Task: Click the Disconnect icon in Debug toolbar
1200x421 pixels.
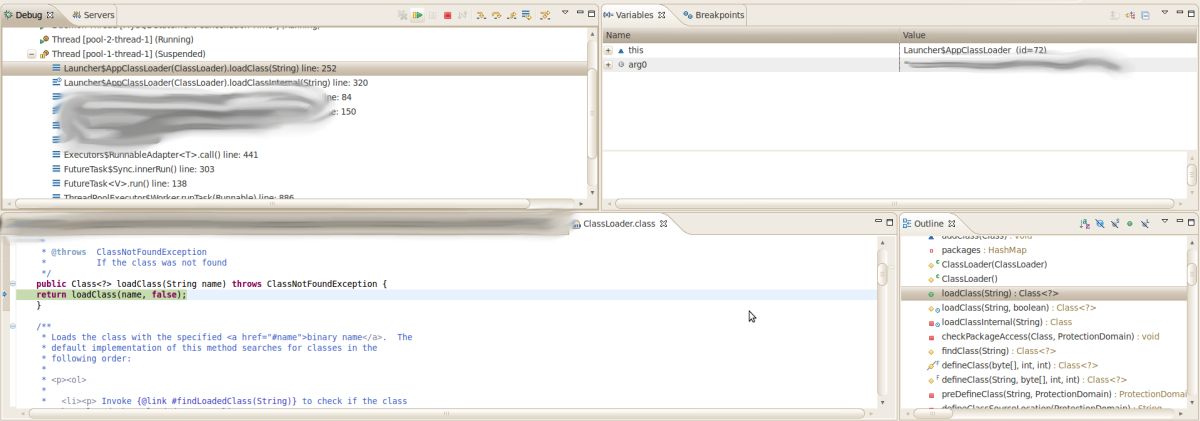Action: (x=461, y=15)
